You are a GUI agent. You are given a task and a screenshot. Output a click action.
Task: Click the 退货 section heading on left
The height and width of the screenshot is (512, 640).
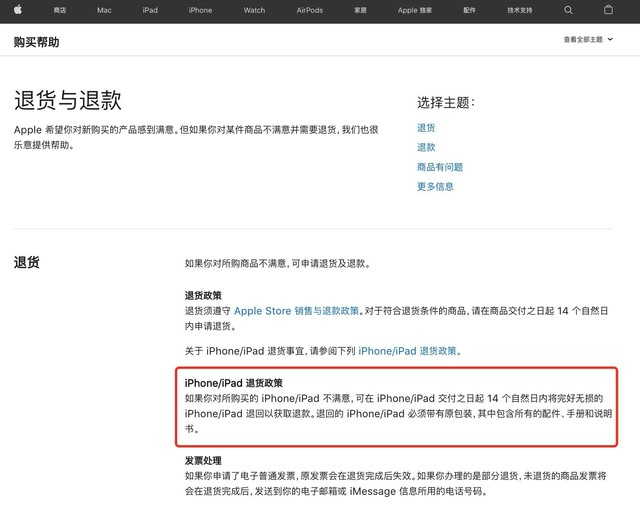point(27,262)
